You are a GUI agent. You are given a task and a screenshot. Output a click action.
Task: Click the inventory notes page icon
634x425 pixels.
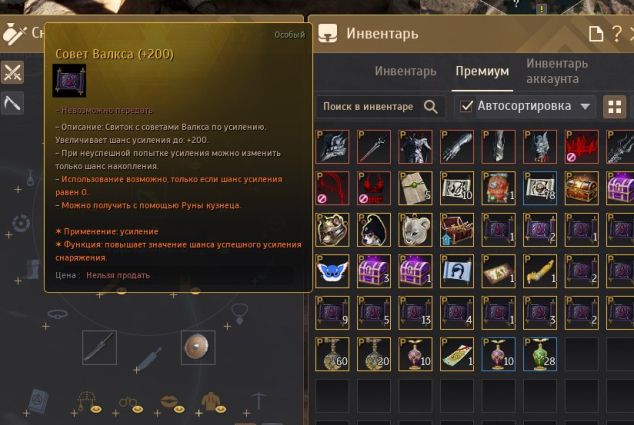[x=596, y=34]
